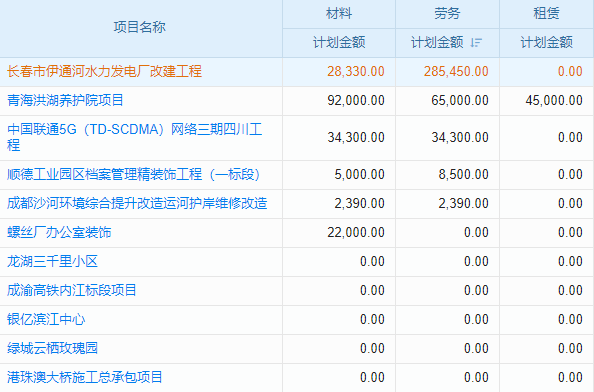Open the 青海洪湖养护院项目 link

coord(65,100)
